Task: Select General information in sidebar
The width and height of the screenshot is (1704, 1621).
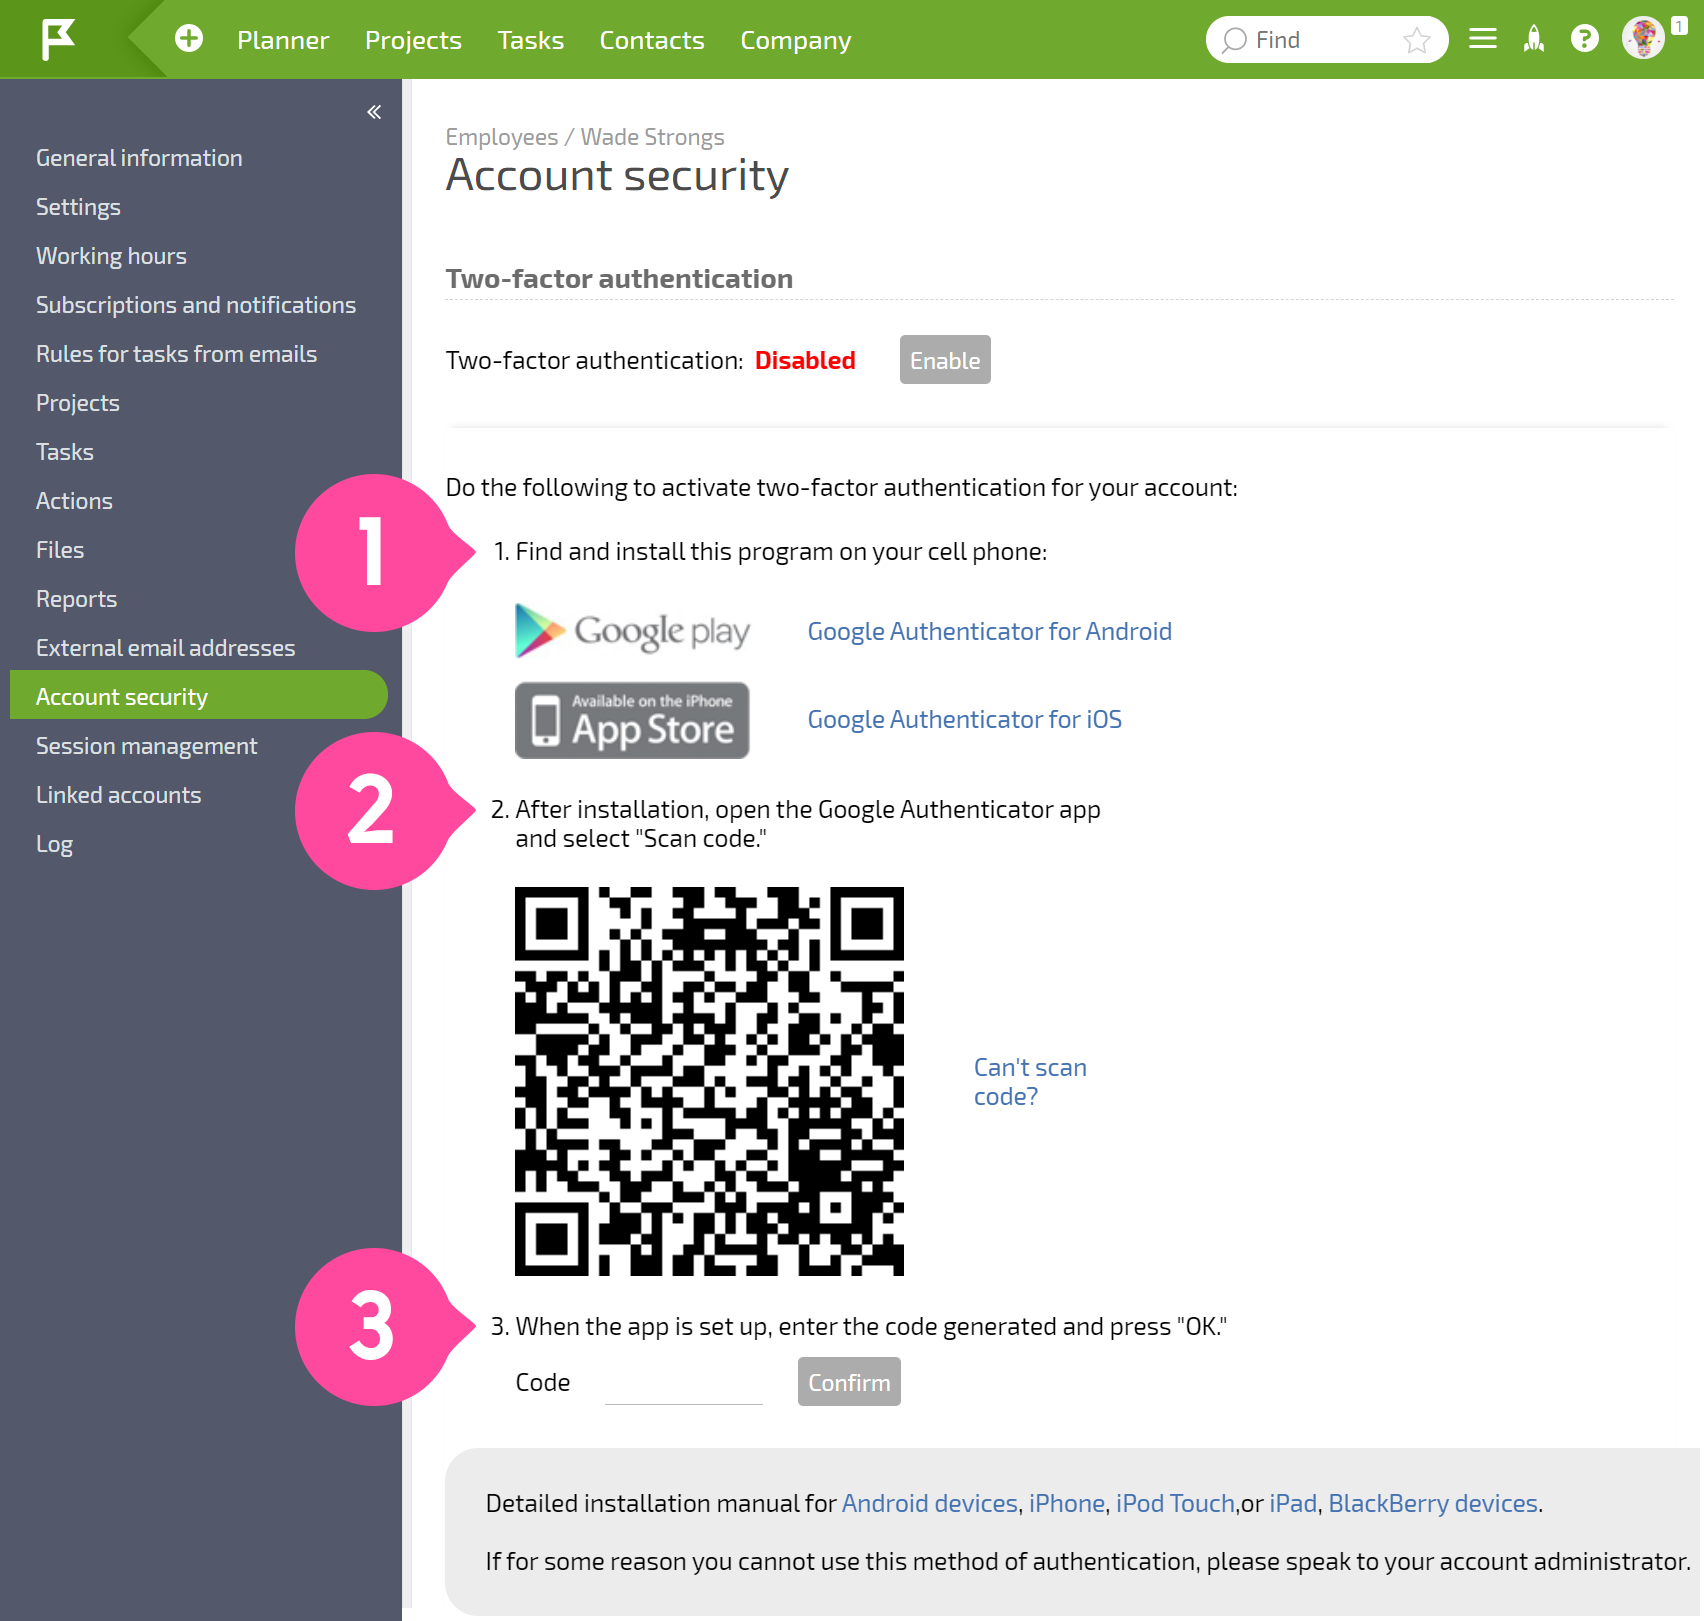Action: pos(139,158)
